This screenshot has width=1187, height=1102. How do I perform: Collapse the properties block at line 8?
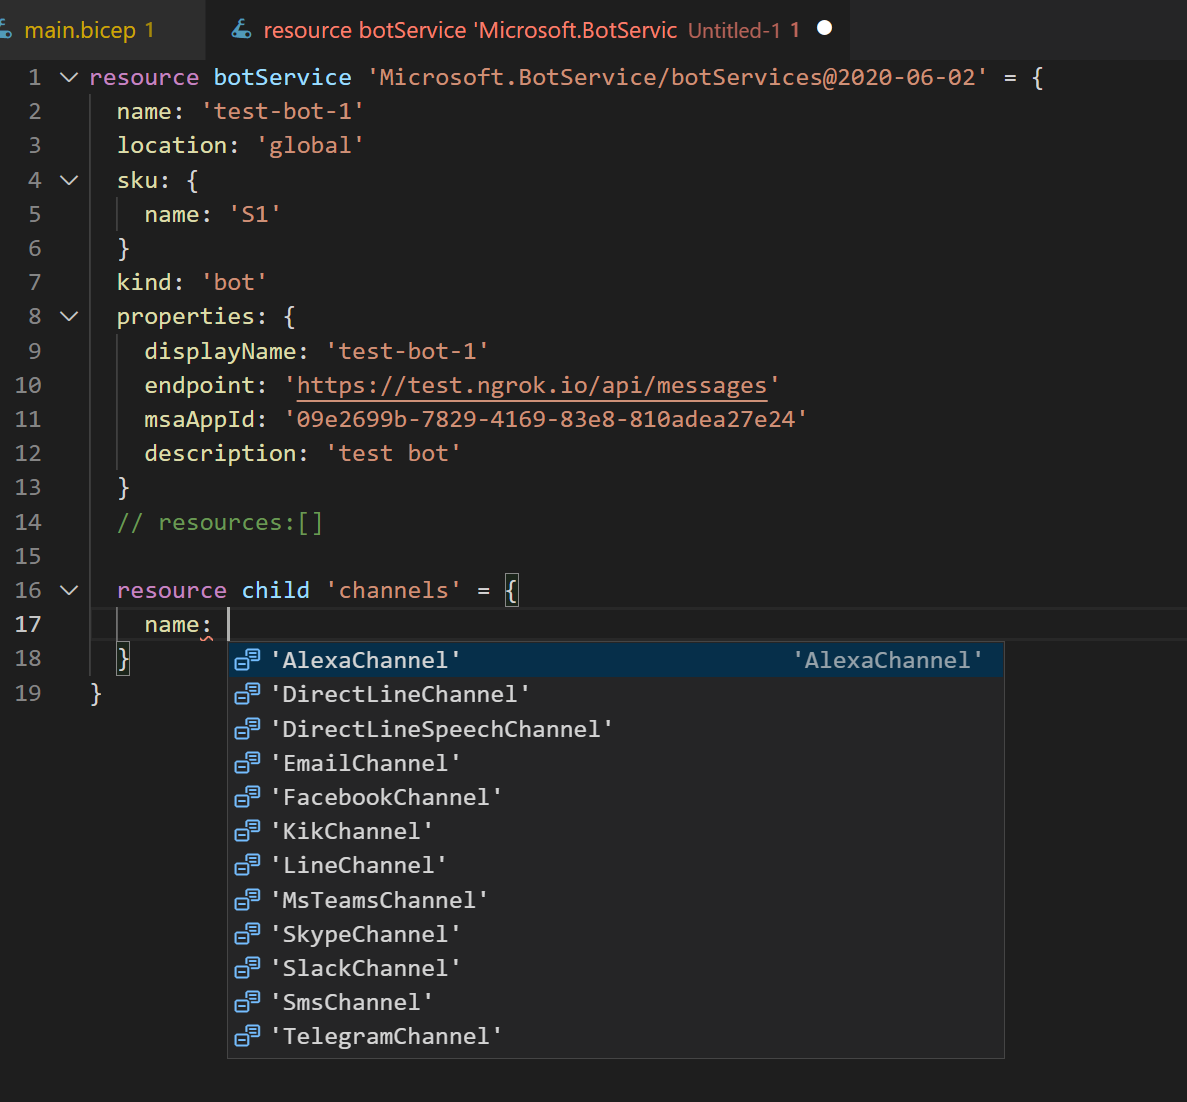[x=69, y=316]
